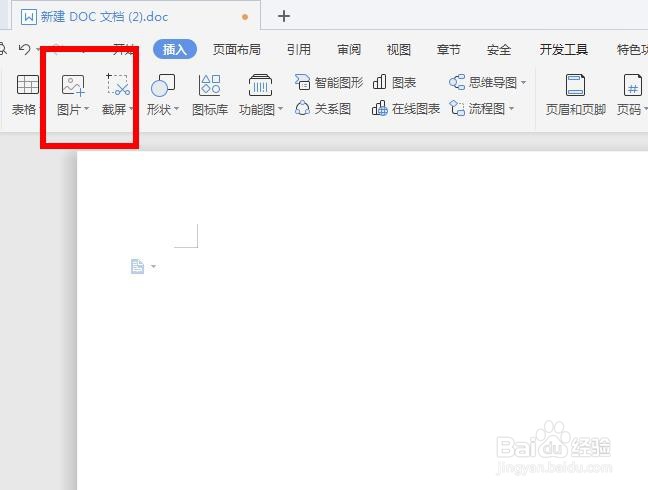
Task: Expand the 功能图 dropdown arrow
Action: pyautogui.click(x=280, y=109)
